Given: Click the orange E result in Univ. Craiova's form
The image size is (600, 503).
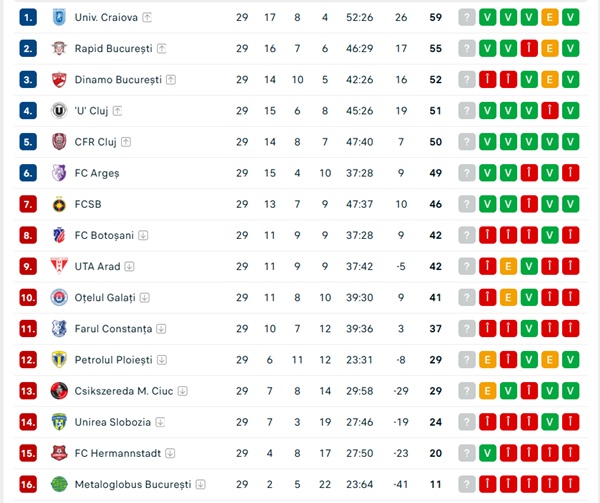Looking at the screenshot, I should pos(550,17).
